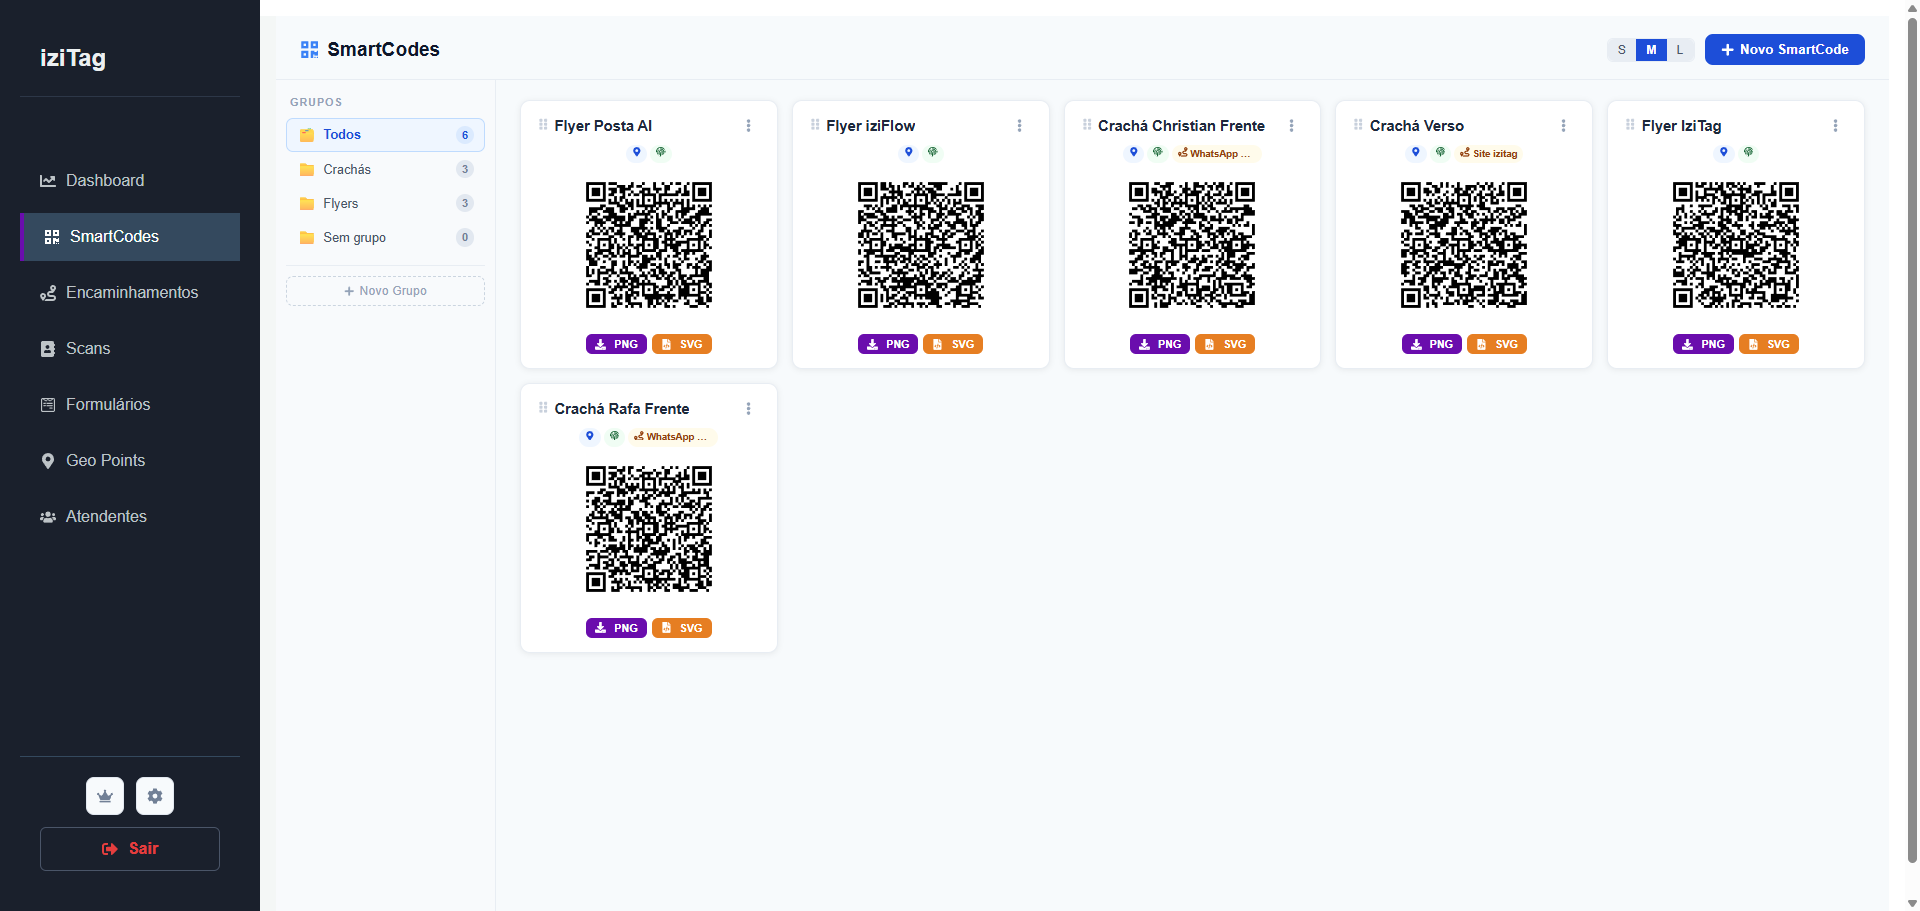Image resolution: width=1920 pixels, height=911 pixels.
Task: Download PNG for Crachá Christian Frente
Action: coord(1160,345)
